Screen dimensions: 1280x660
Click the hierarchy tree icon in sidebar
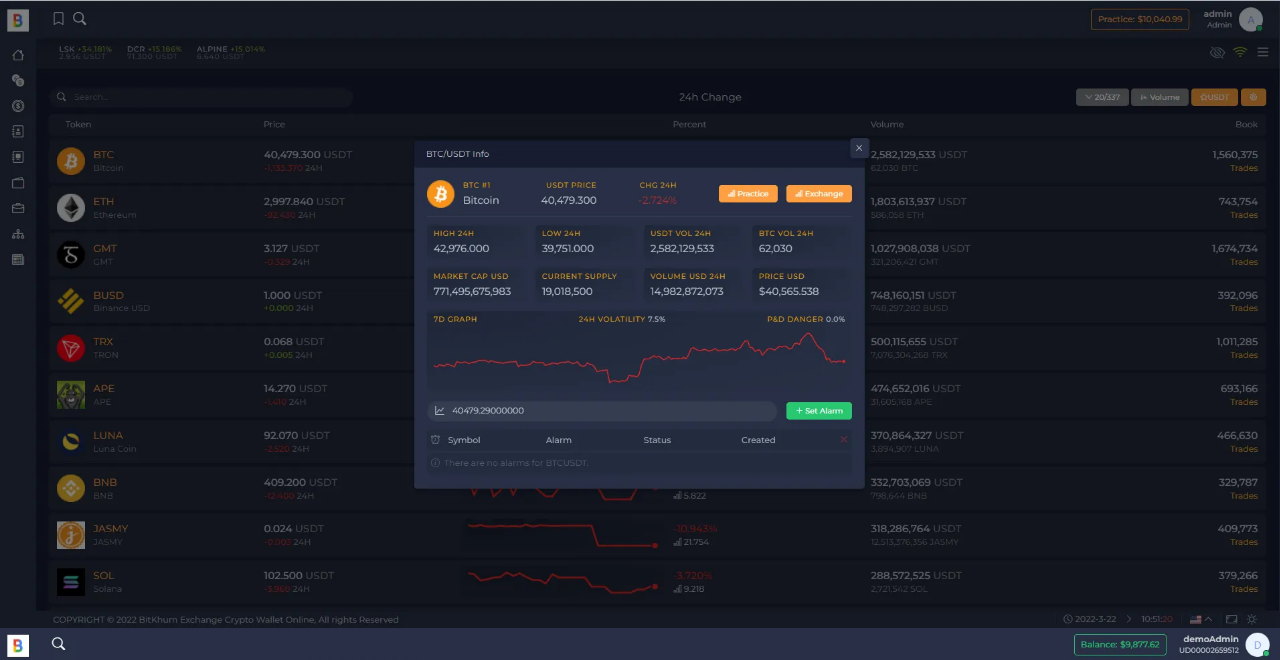[18, 234]
